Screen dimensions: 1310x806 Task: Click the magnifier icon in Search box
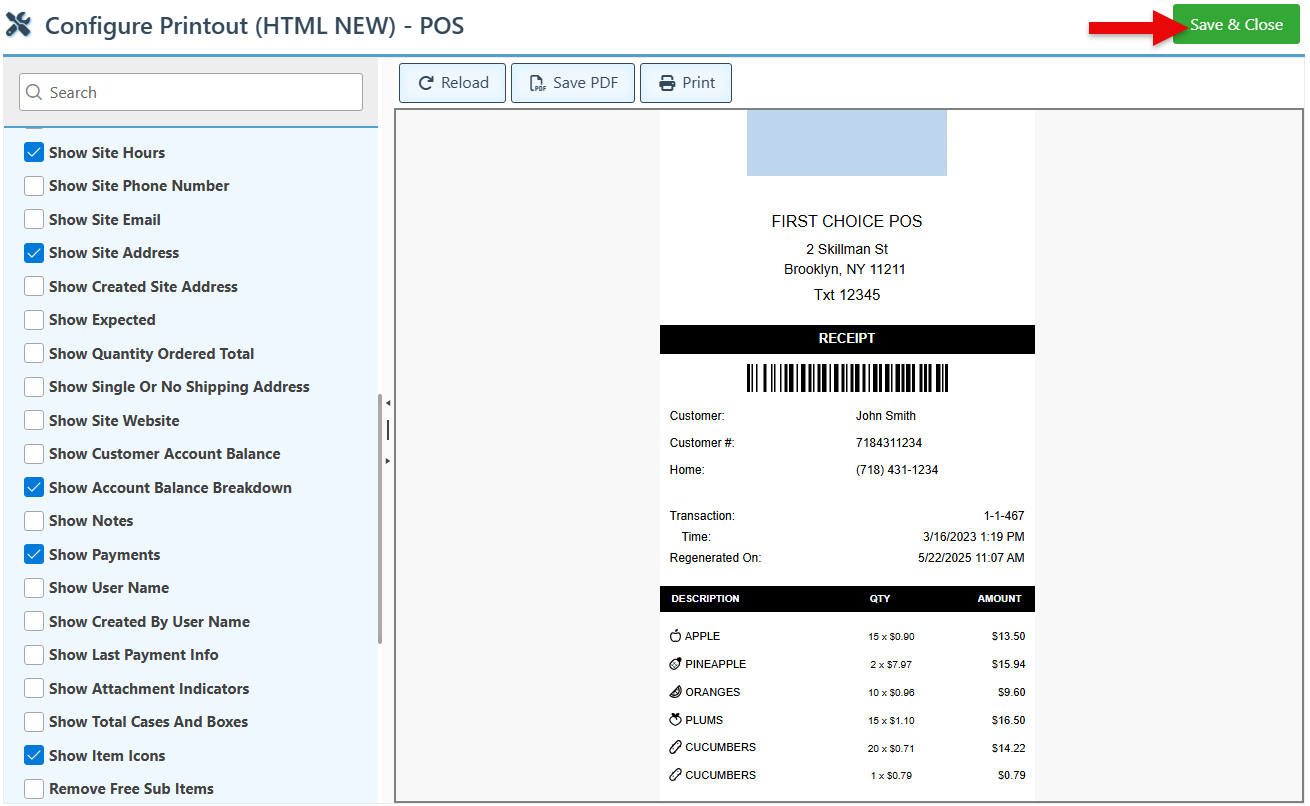[34, 93]
